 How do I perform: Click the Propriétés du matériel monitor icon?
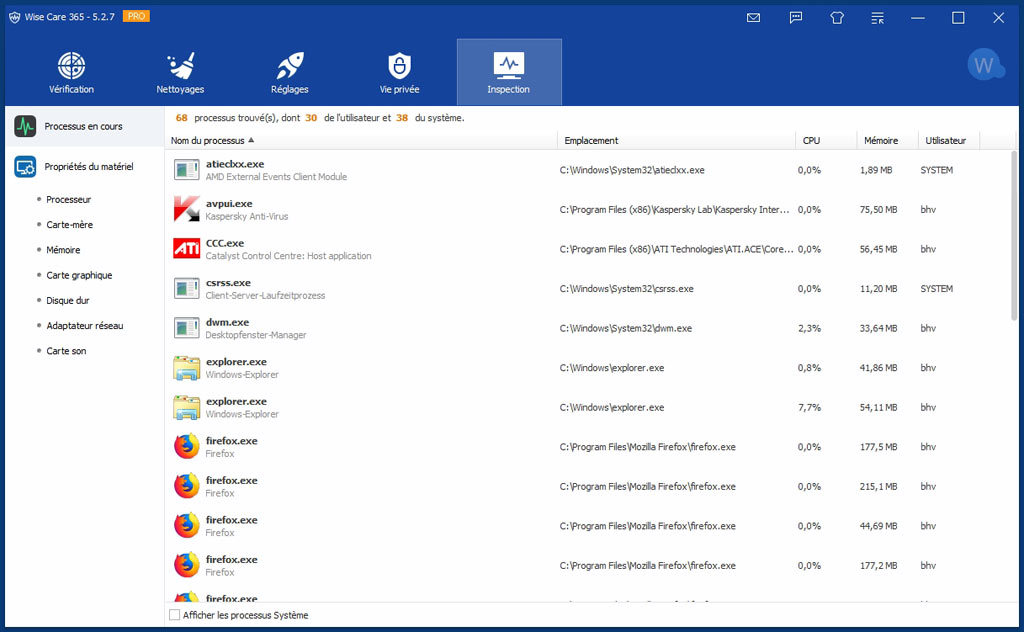pyautogui.click(x=25, y=167)
